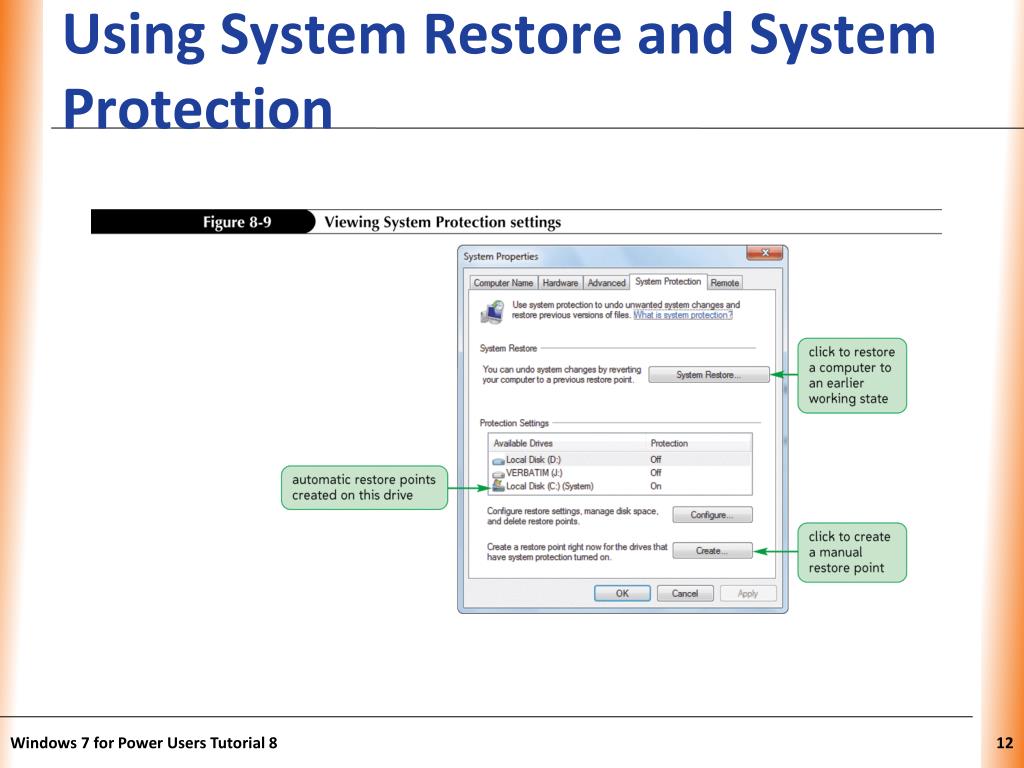The height and width of the screenshot is (768, 1024).
Task: Click the 'System Restore' group label
Action: [x=508, y=349]
